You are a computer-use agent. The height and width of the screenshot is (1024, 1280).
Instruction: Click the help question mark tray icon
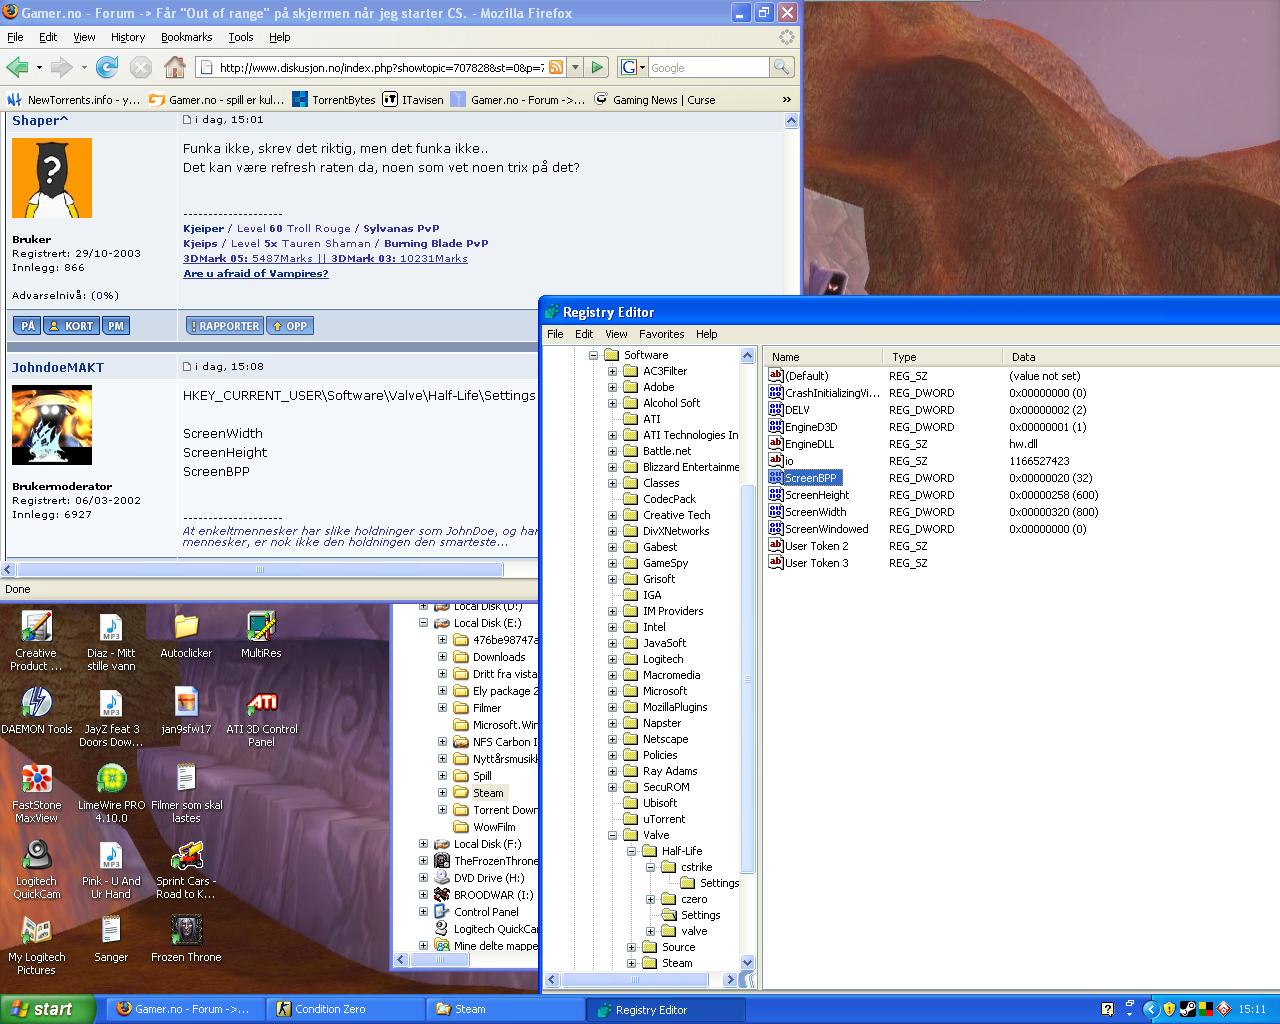click(1107, 1009)
